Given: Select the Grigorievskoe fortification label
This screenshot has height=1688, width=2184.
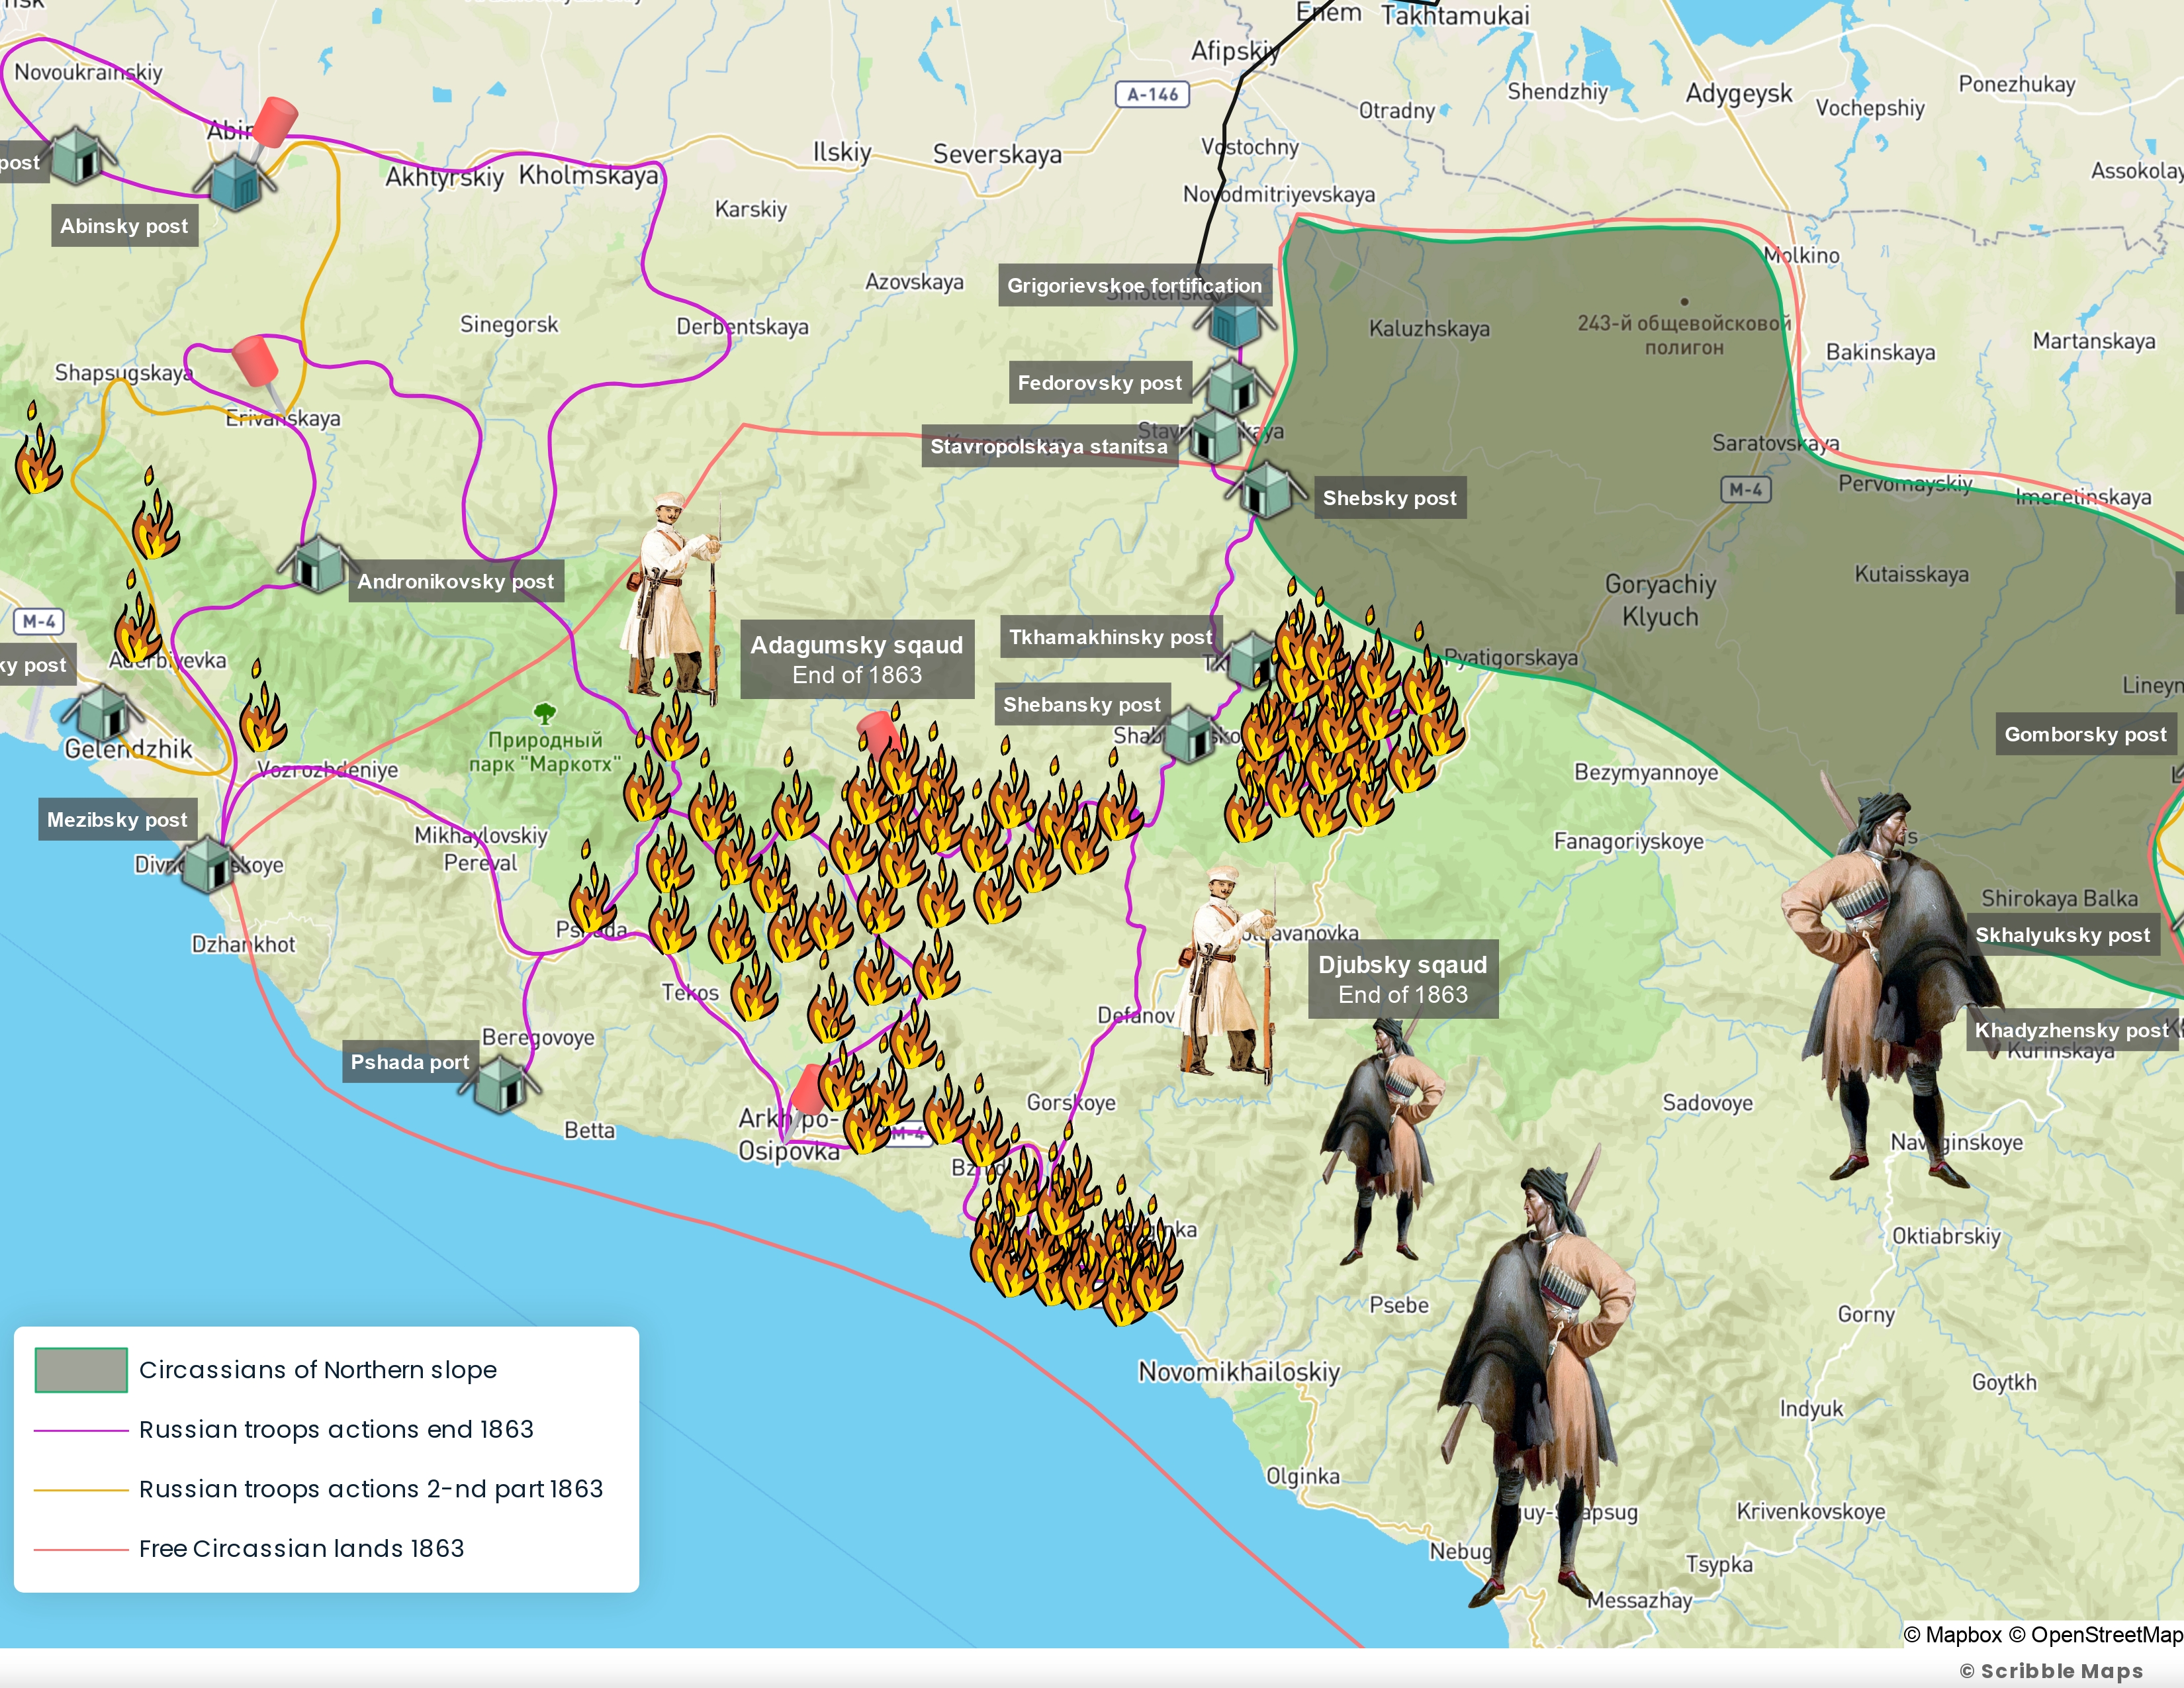Looking at the screenshot, I should click(x=1134, y=285).
